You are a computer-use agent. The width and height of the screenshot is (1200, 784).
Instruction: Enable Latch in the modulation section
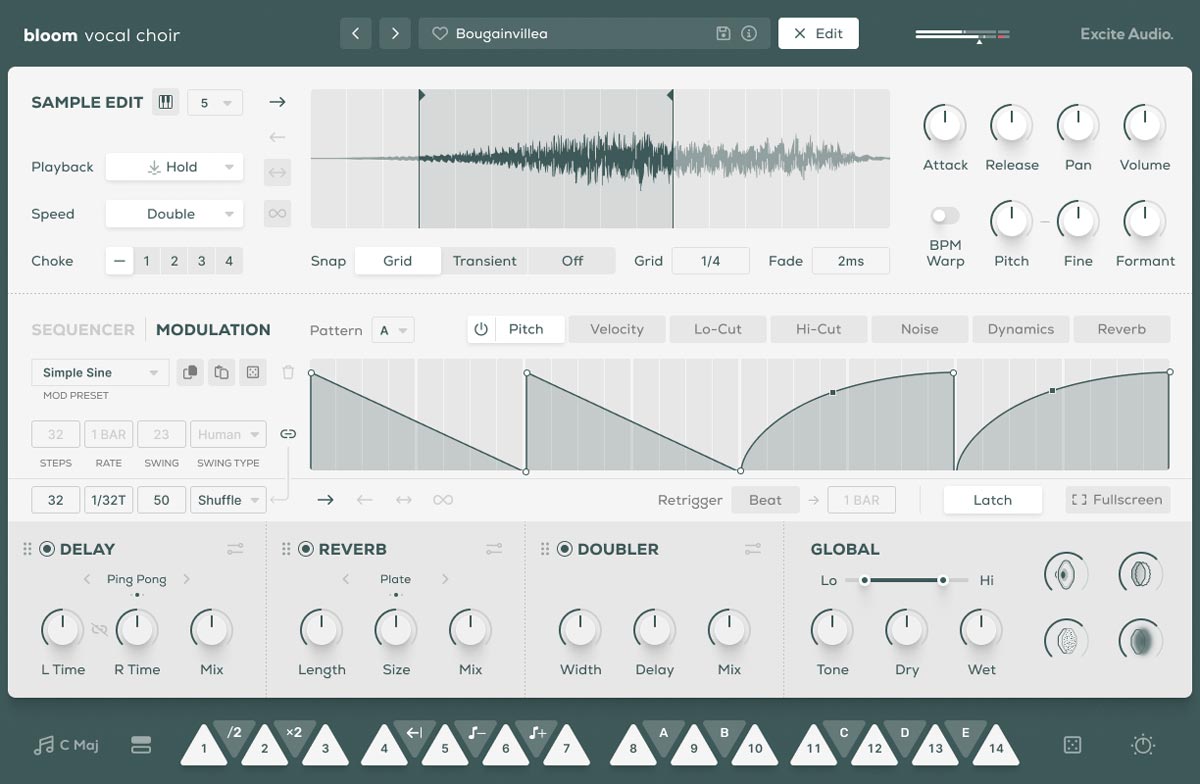(x=992, y=499)
